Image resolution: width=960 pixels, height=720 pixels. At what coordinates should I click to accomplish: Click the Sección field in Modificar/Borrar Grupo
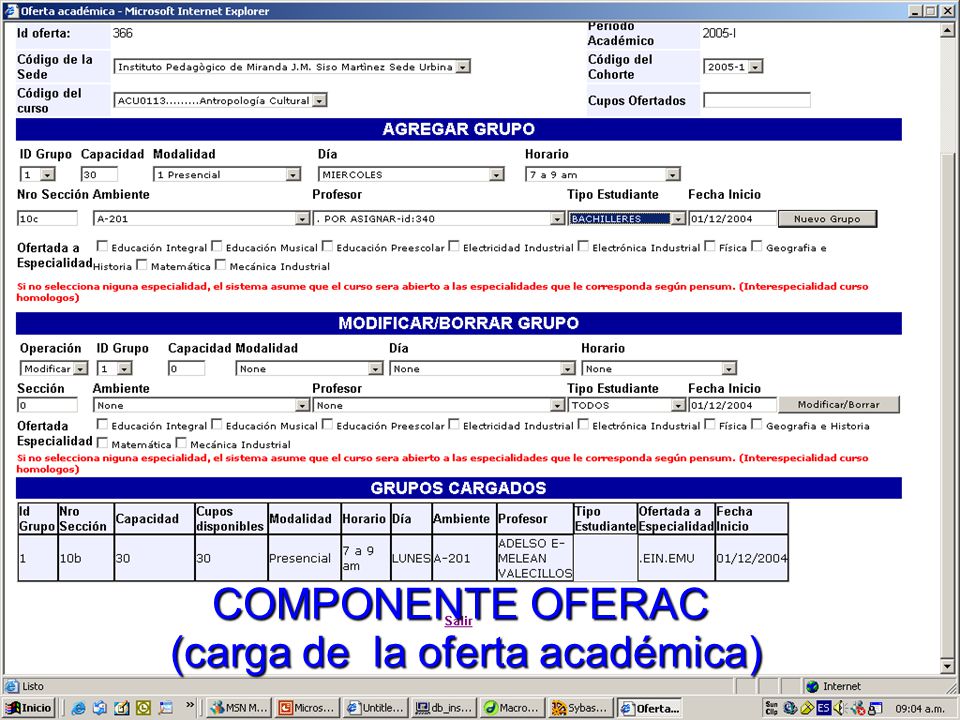(48, 405)
